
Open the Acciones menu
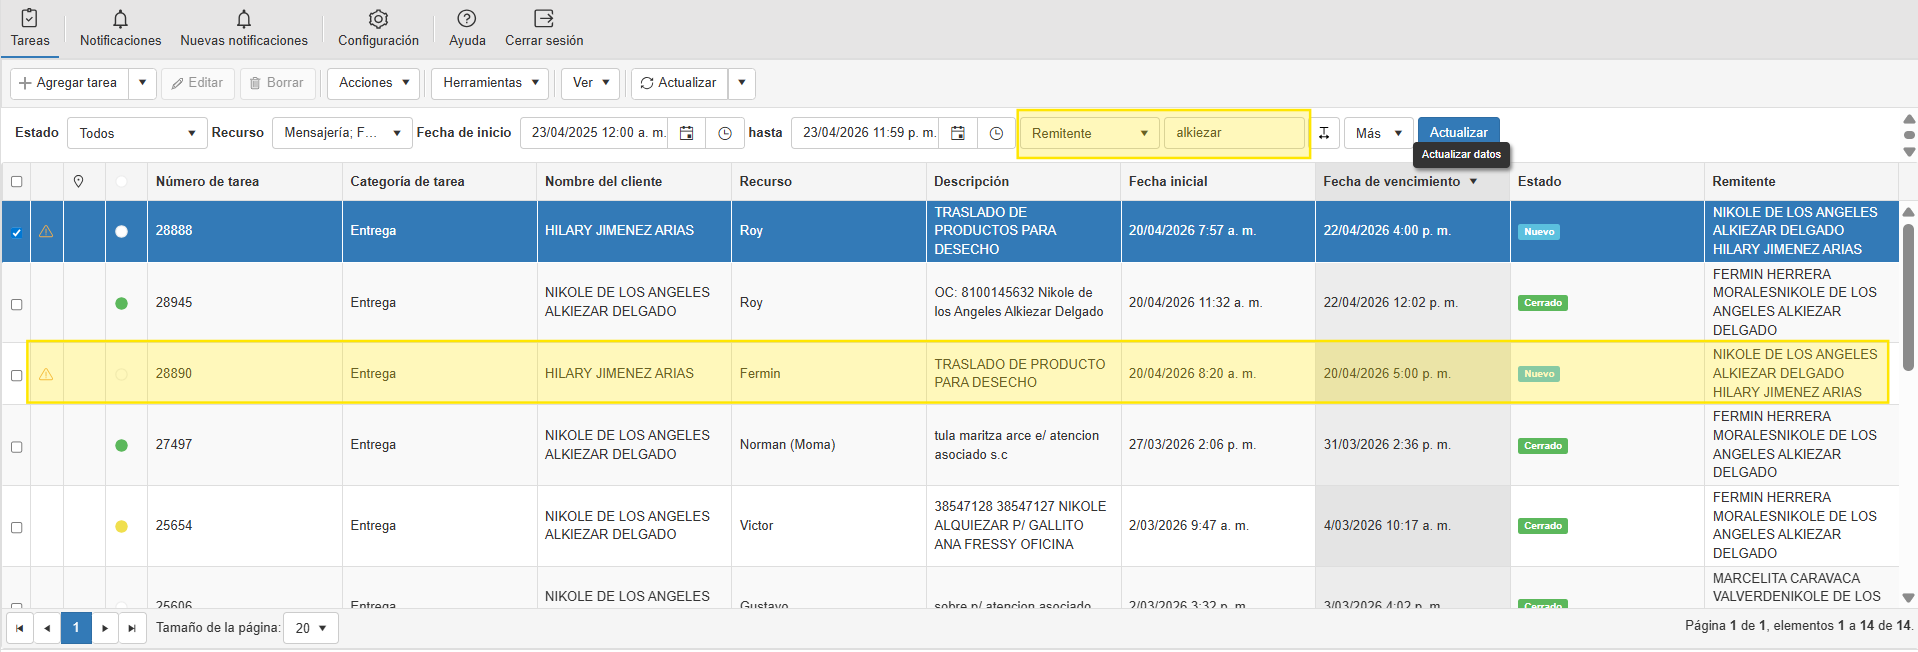pyautogui.click(x=374, y=83)
